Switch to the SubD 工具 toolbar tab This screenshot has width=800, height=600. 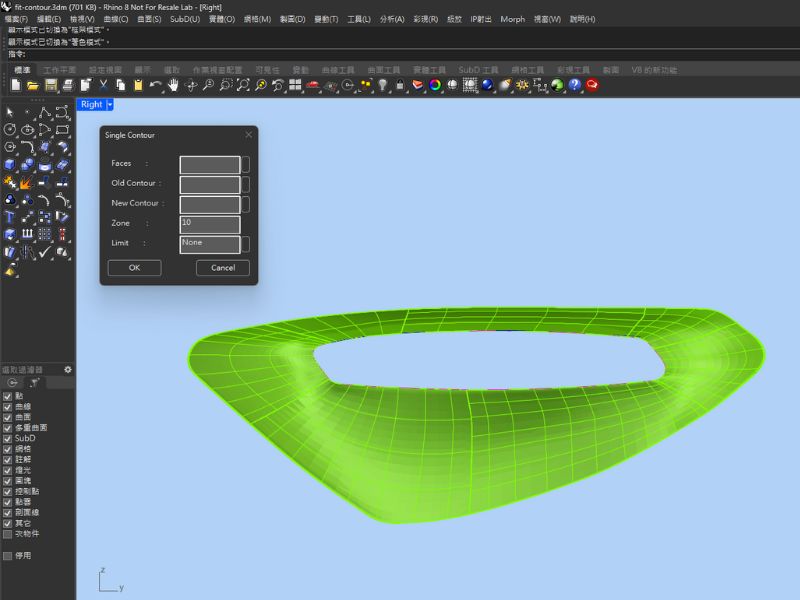click(478, 70)
